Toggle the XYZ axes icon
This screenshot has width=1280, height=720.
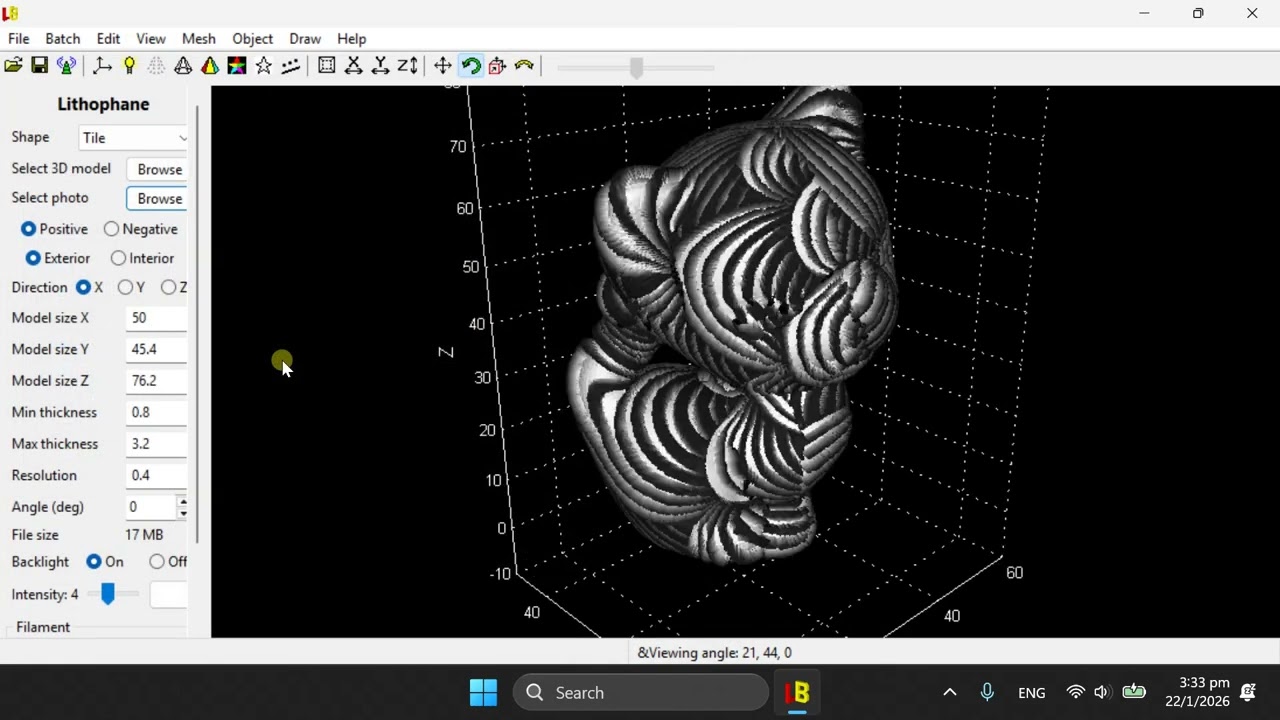click(102, 66)
